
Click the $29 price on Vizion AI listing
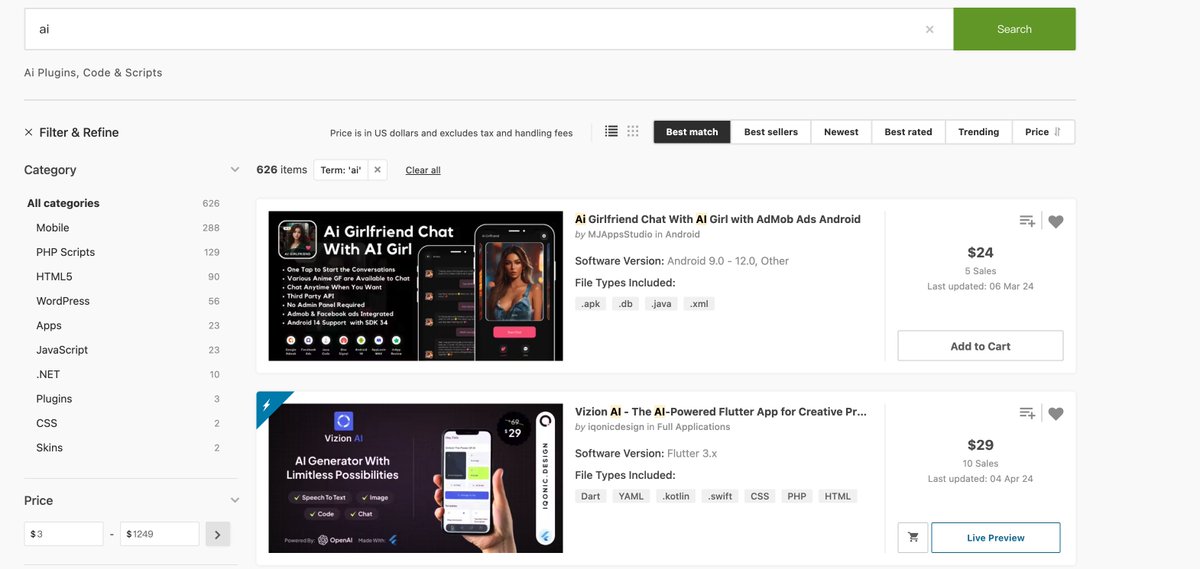980,445
